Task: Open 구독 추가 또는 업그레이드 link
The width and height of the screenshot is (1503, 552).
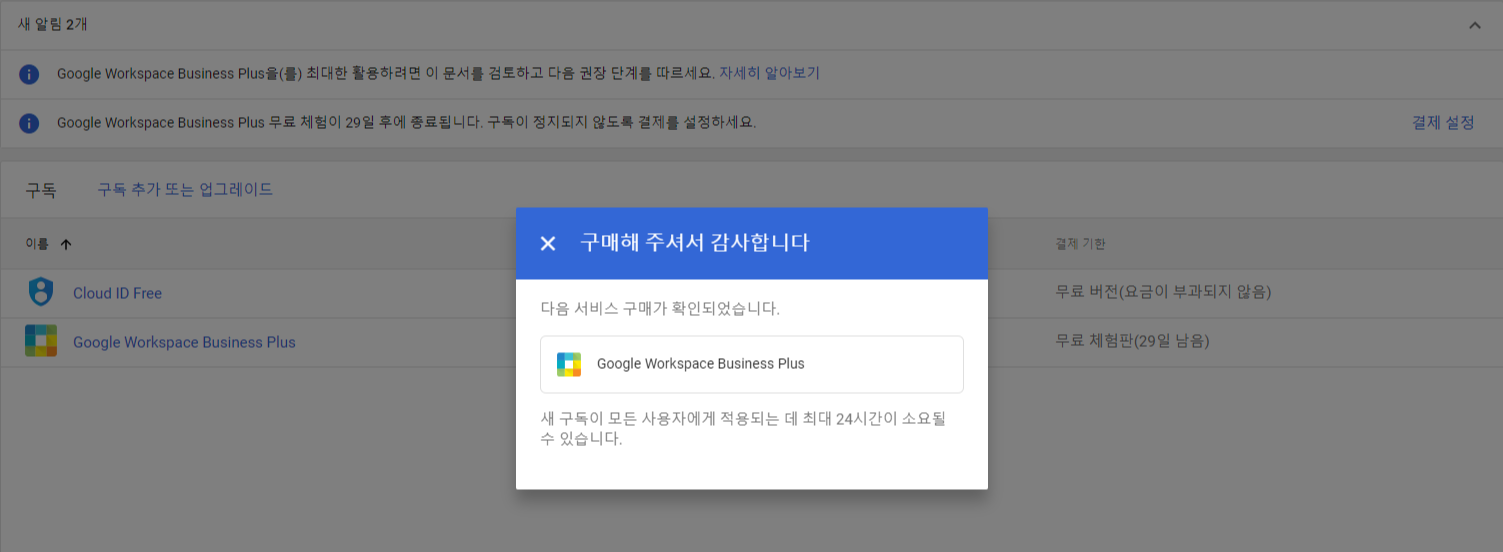Action: 185,189
